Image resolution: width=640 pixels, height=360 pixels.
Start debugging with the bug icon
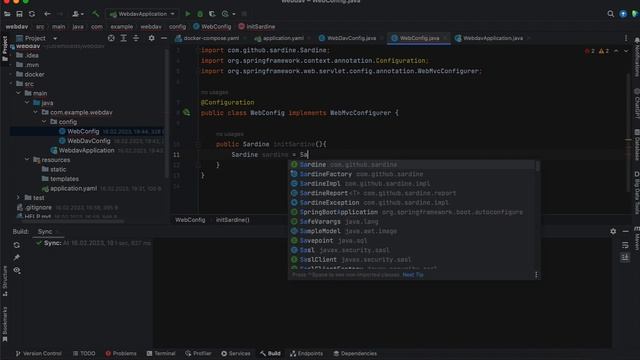pos(200,14)
